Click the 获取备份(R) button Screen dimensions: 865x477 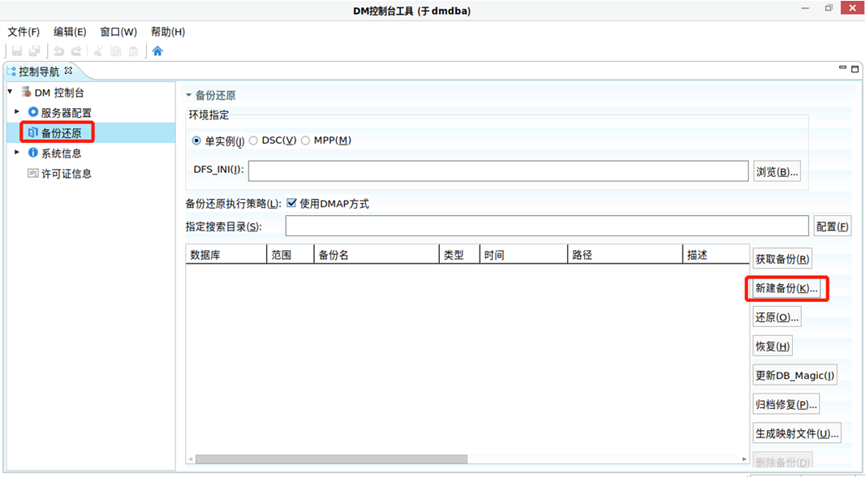782,259
